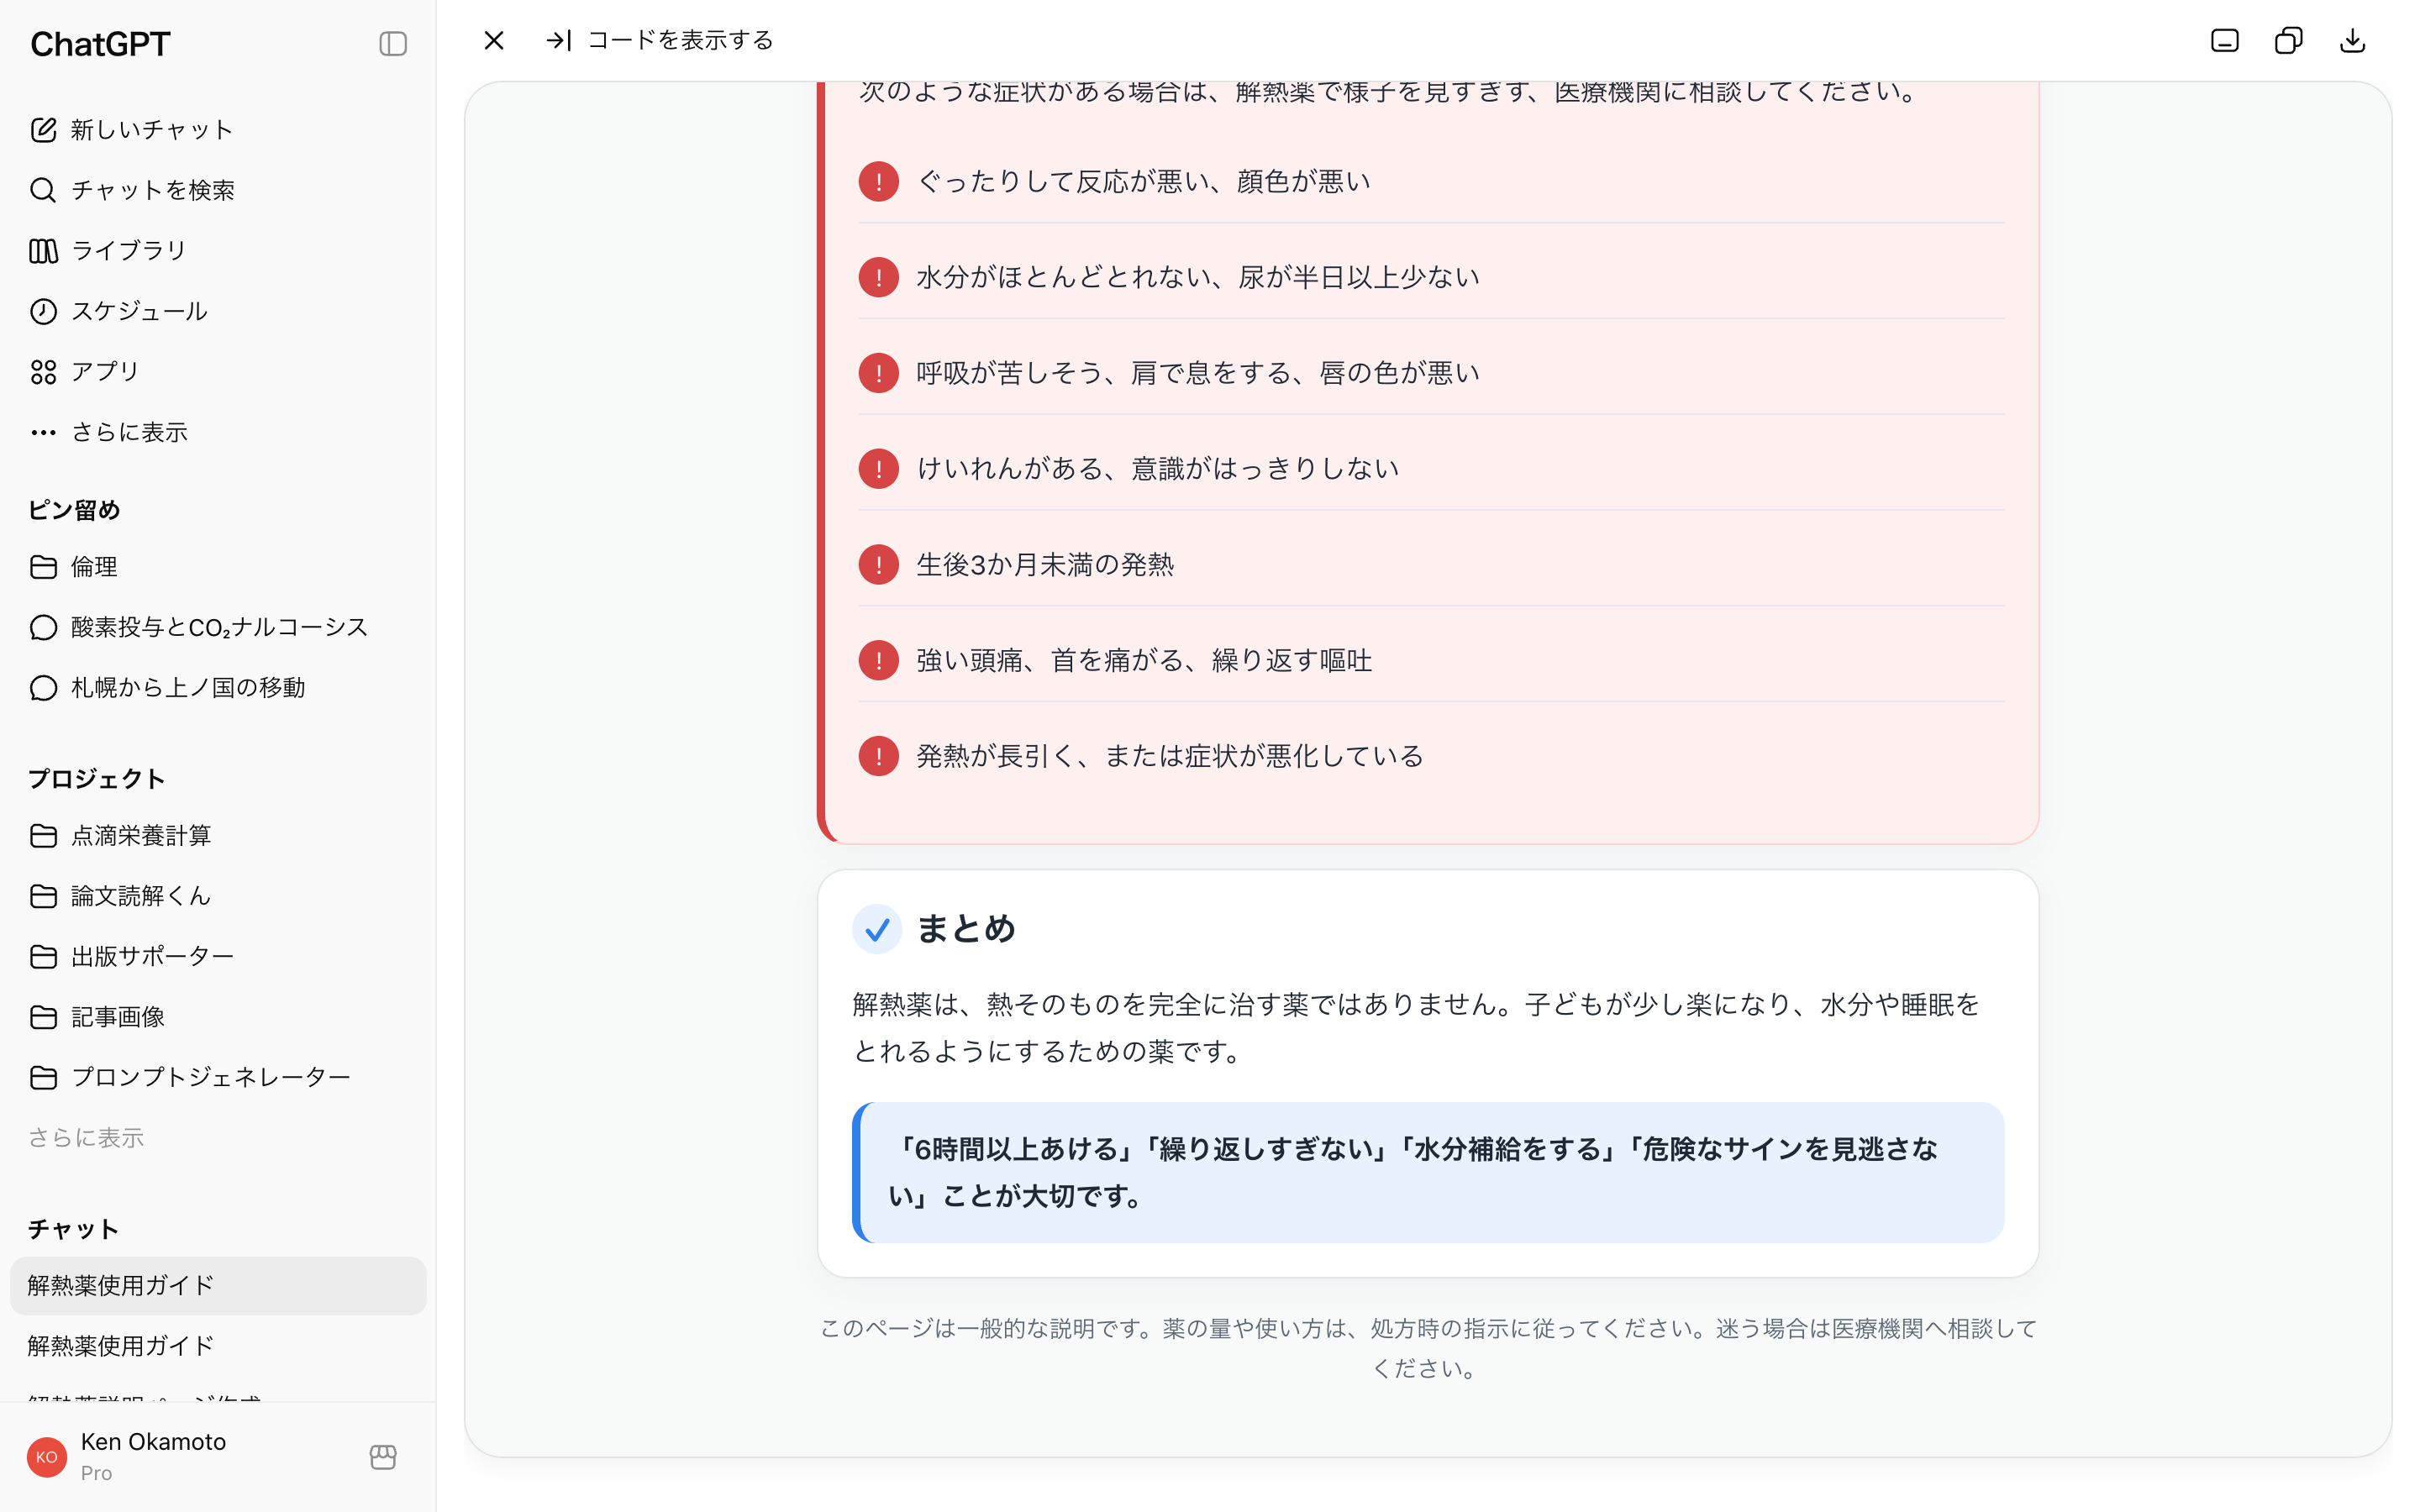Expand さらに表示 under main menu
Viewport: 2420px width, 1512px height.
(x=218, y=432)
